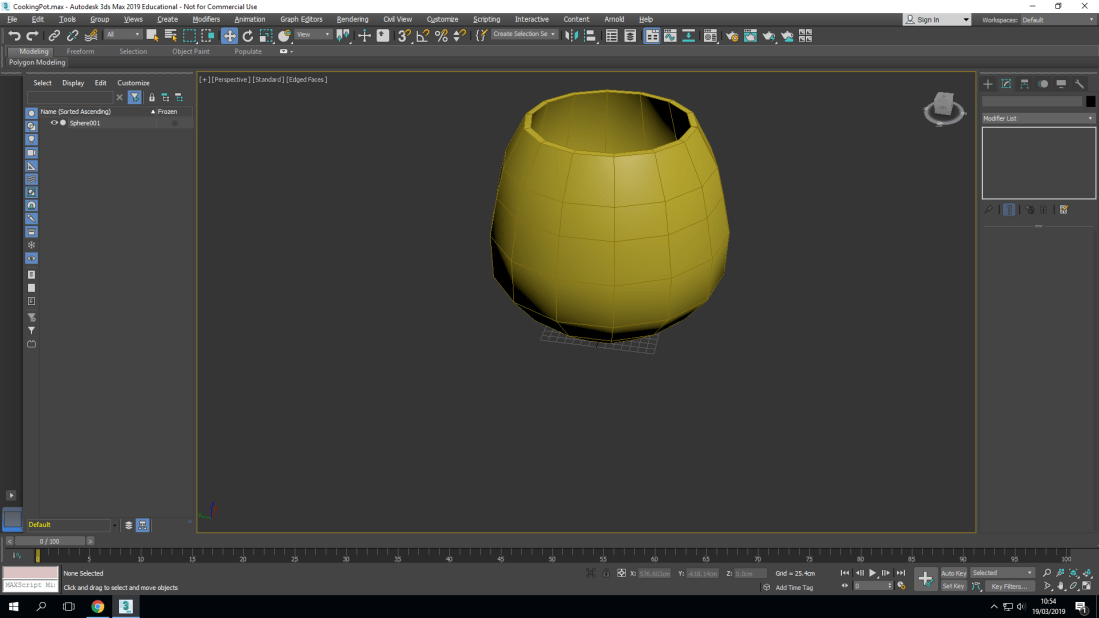The image size is (1099, 618).
Task: Select the Rotate tool in the toolbar
Action: [248, 36]
